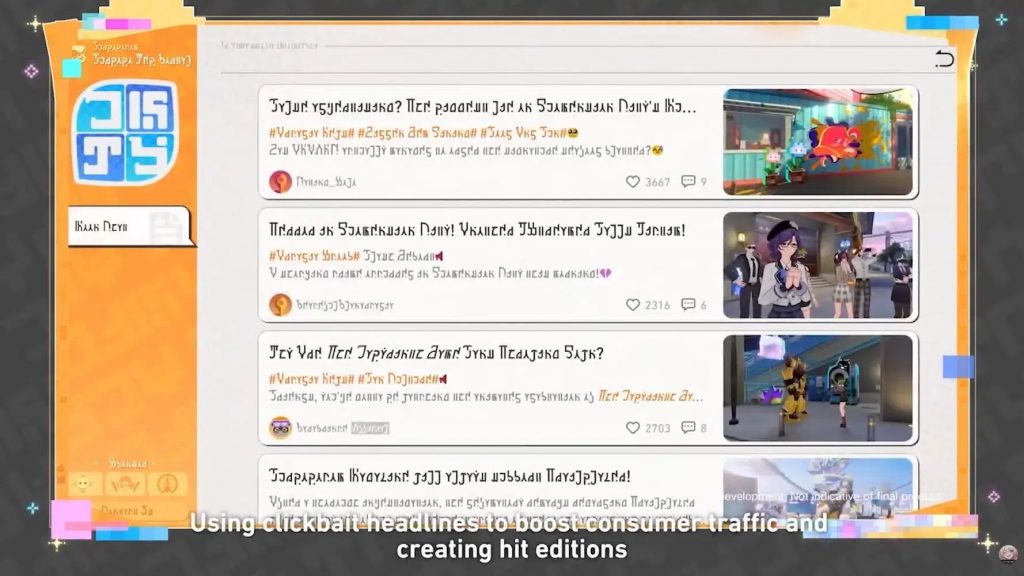Click the back arrow in top-right corner
This screenshot has width=1024, height=576.
[944, 59]
